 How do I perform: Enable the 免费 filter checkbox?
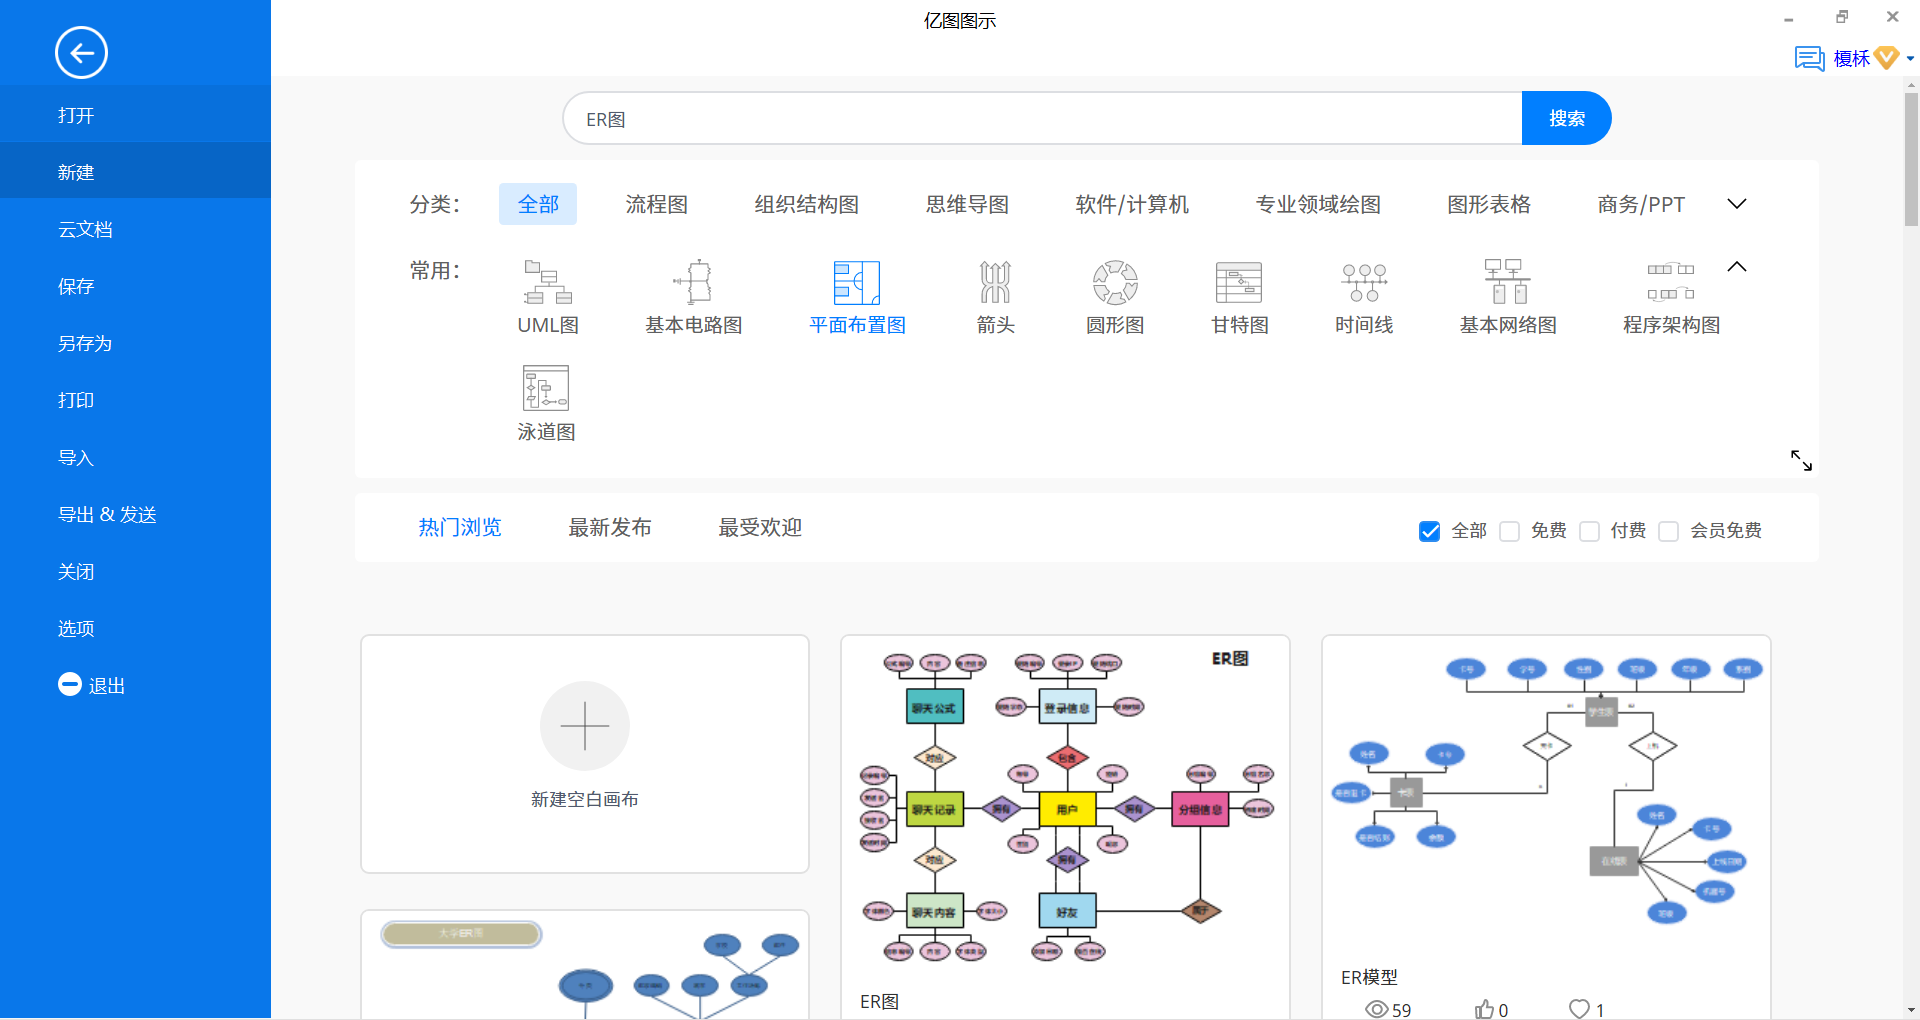click(x=1510, y=531)
